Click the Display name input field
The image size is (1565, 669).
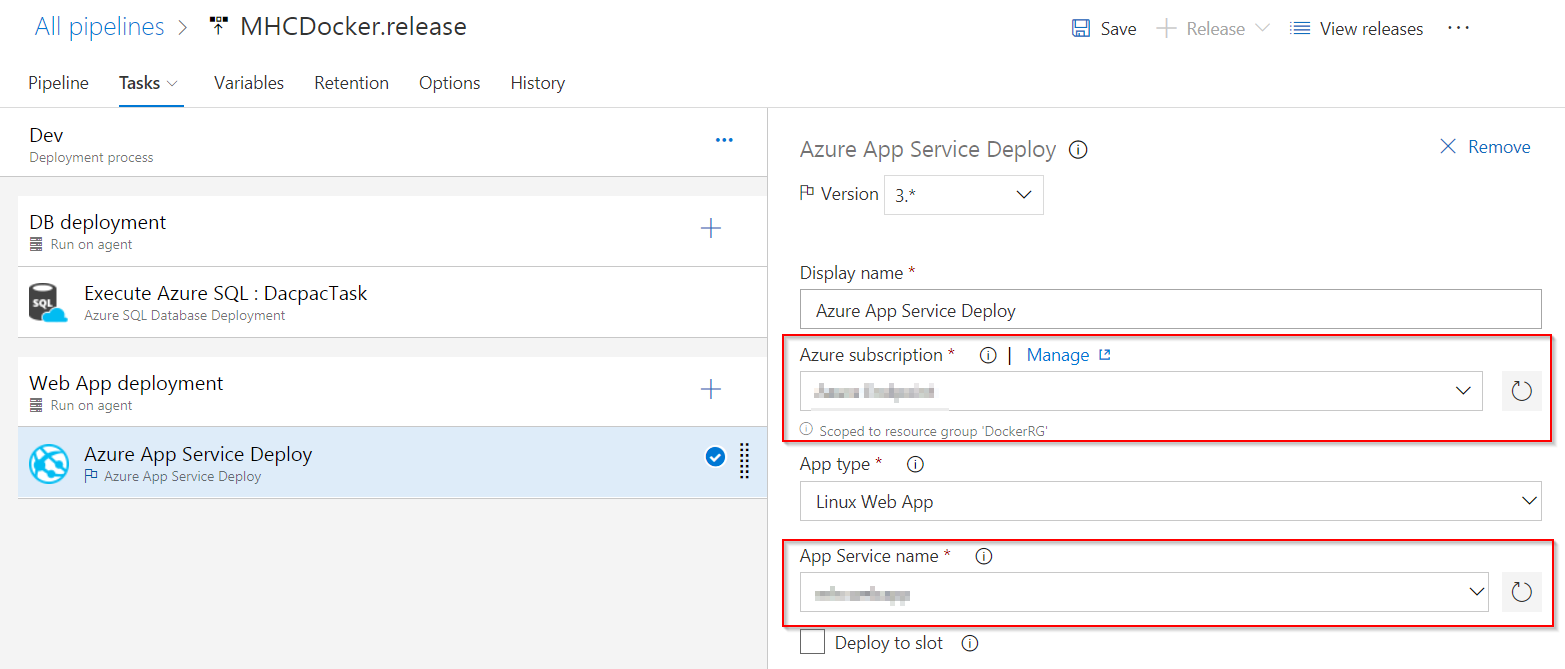tap(1171, 310)
